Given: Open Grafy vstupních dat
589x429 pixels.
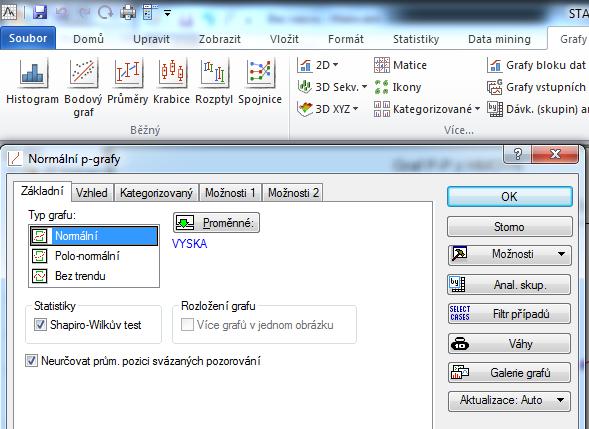Looking at the screenshot, I should point(537,87).
